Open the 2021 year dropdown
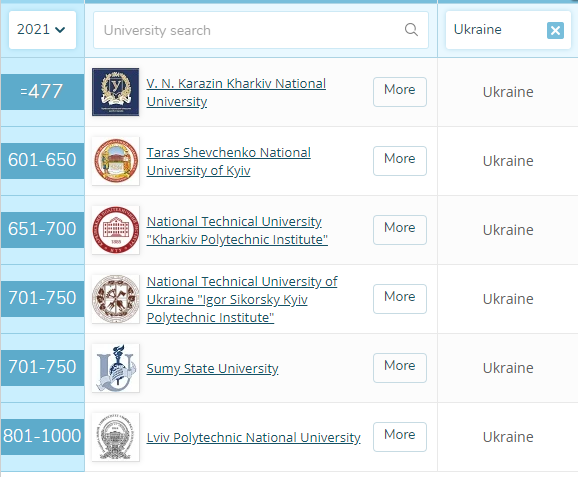Screen dimensions: 578x477 click(42, 30)
